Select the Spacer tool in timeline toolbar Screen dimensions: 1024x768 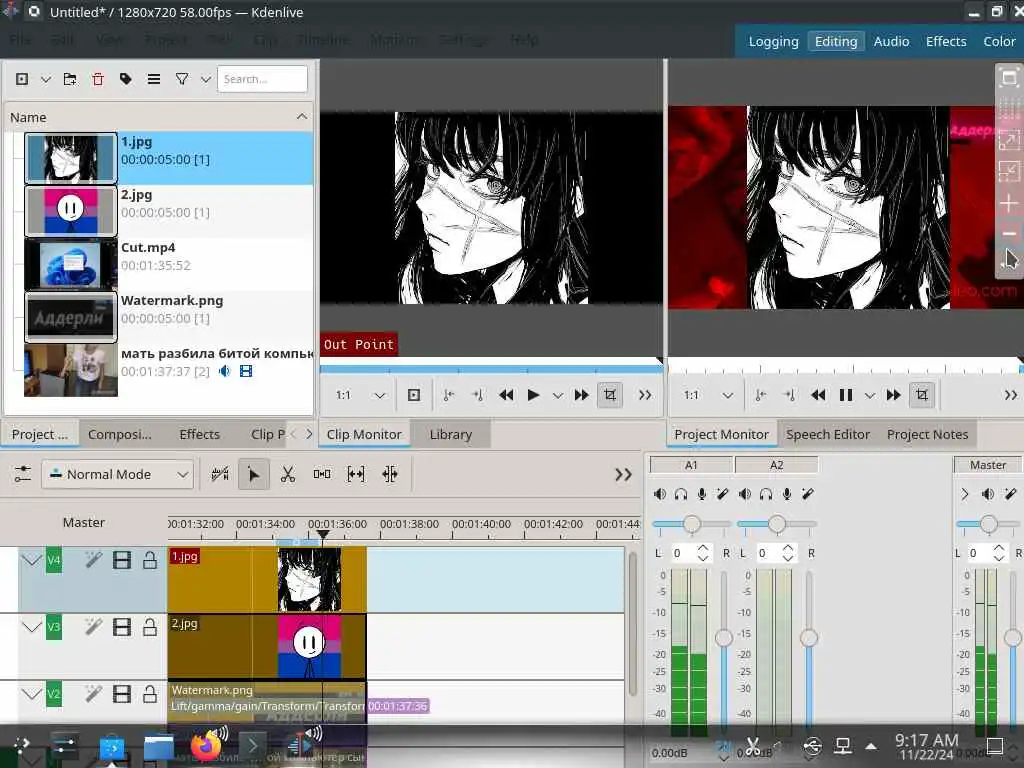pos(322,474)
